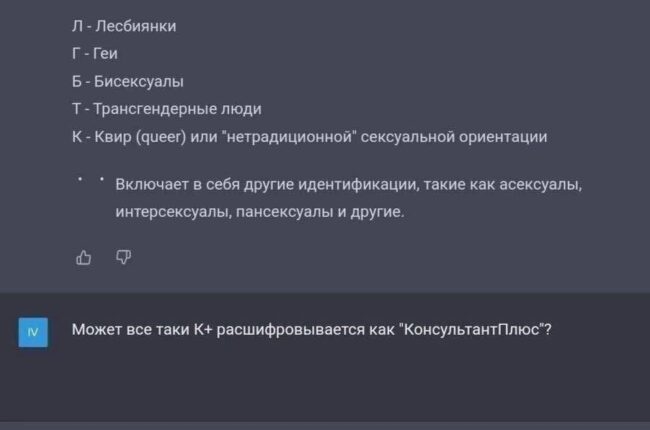Click the user message starting "Может все таки"
The width and height of the screenshot is (650, 430).
[311, 329]
